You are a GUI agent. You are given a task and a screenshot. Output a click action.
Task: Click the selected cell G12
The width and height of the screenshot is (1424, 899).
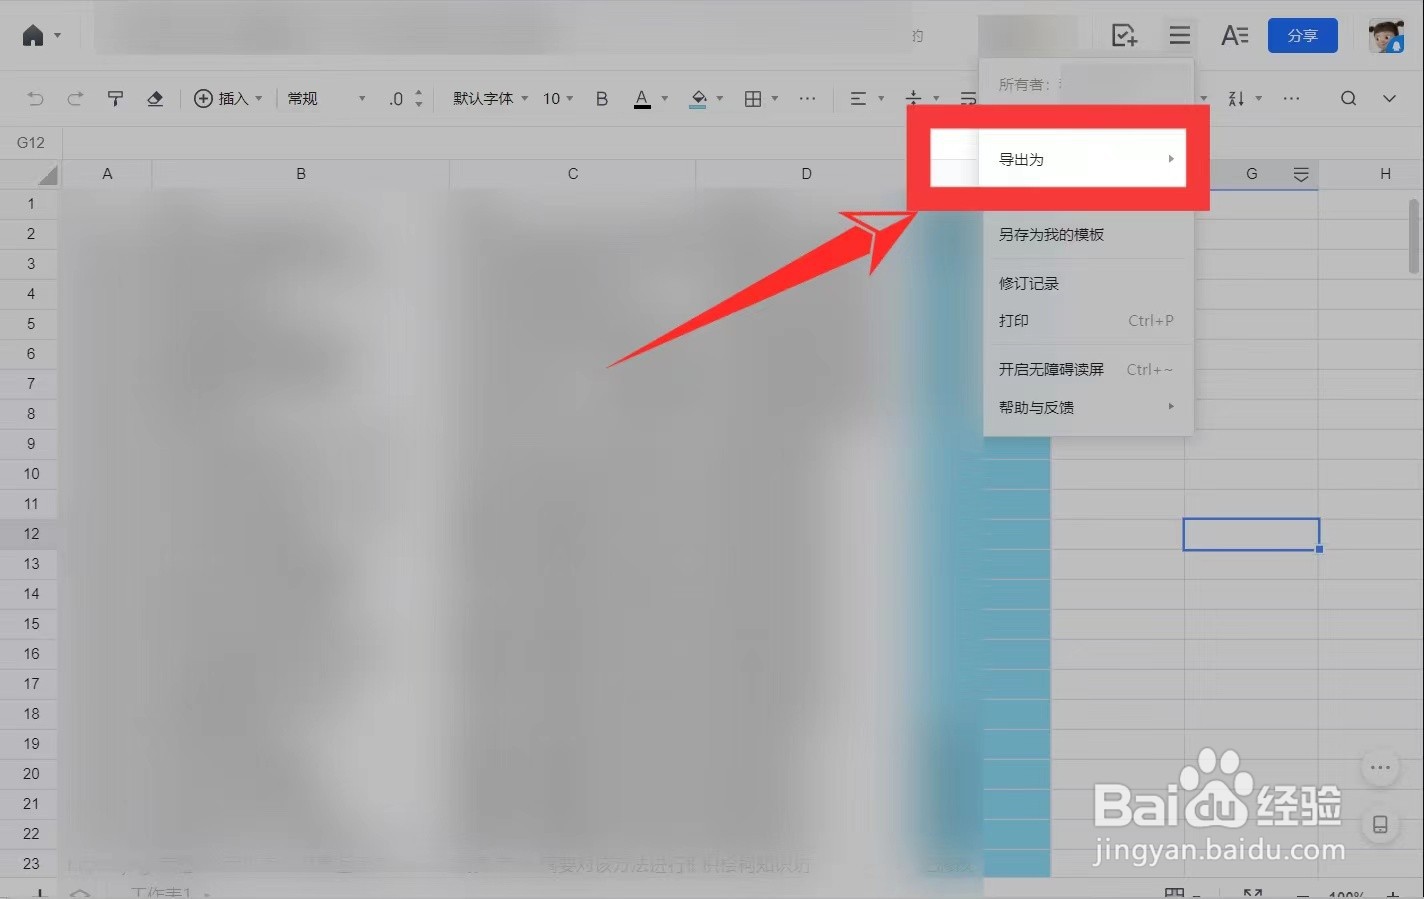[x=1251, y=534]
